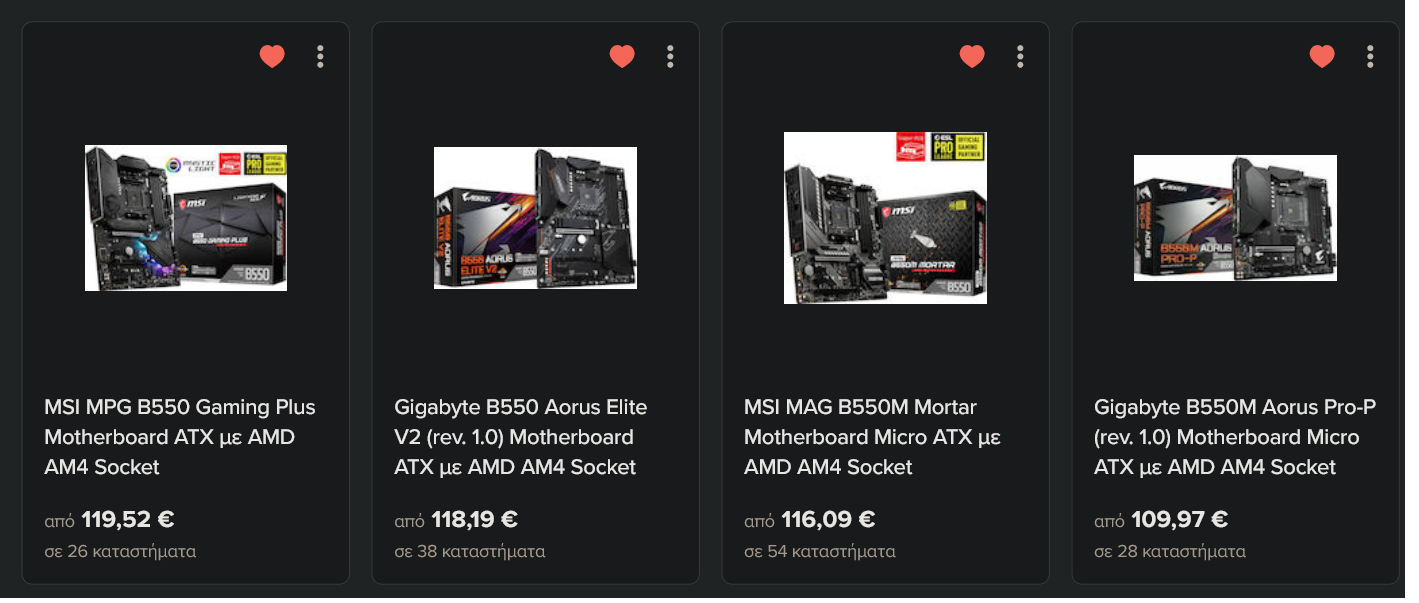Follow MSI MAG B550M Mortar title link
The width and height of the screenshot is (1419, 603).
(872, 437)
